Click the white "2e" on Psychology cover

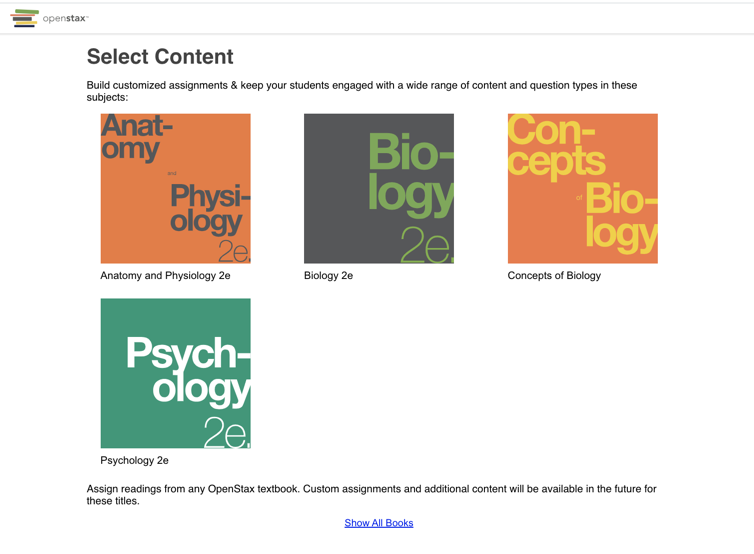(226, 431)
